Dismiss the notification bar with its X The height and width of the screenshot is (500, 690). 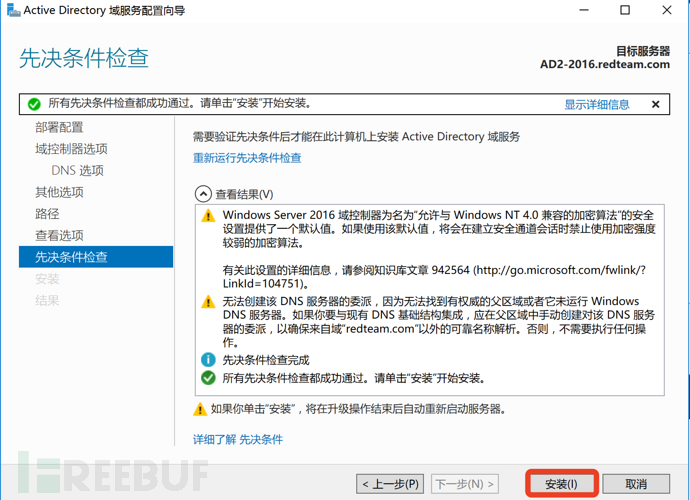(x=655, y=104)
